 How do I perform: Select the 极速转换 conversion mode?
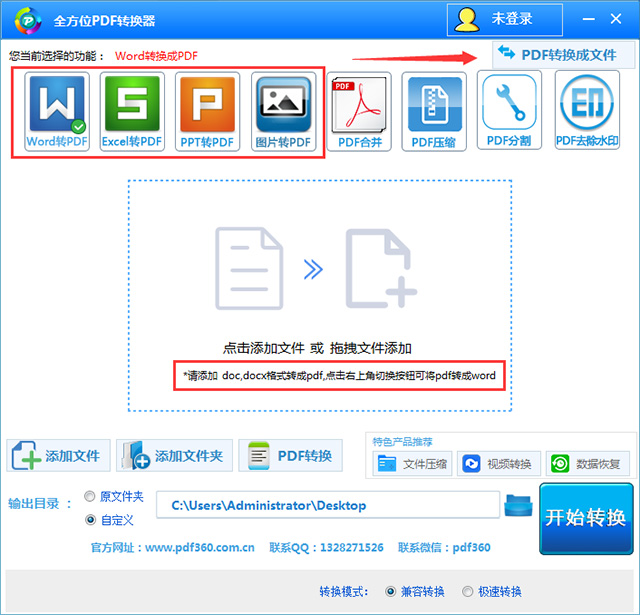(468, 591)
